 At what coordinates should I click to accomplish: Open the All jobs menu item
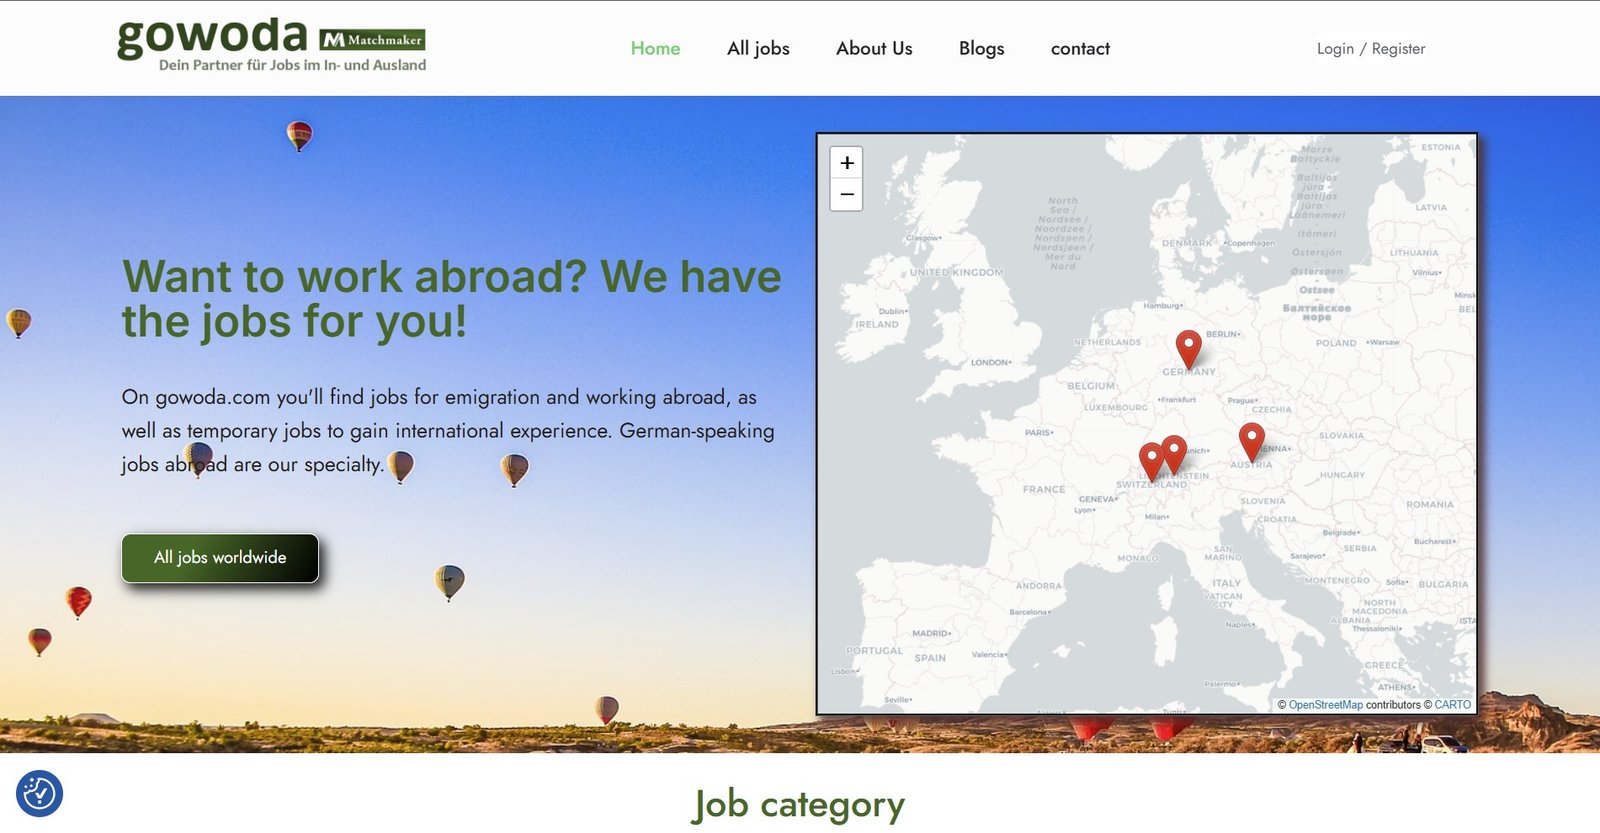[x=758, y=48]
